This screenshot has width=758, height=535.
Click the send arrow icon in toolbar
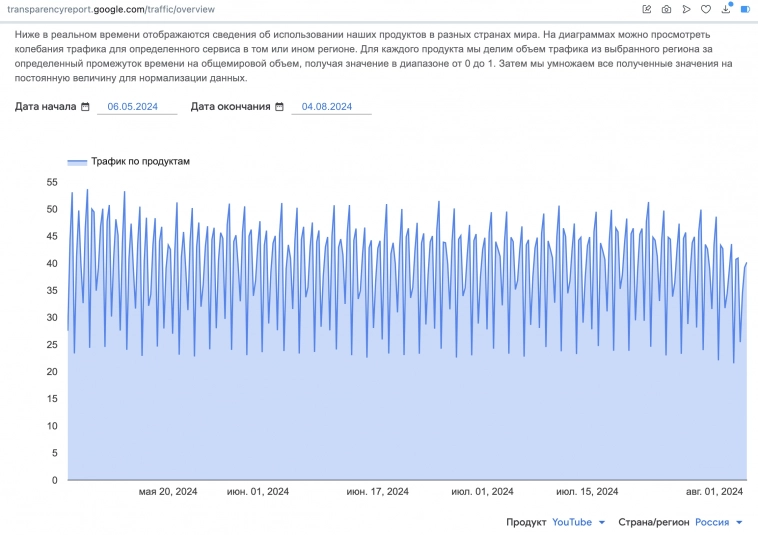click(686, 9)
